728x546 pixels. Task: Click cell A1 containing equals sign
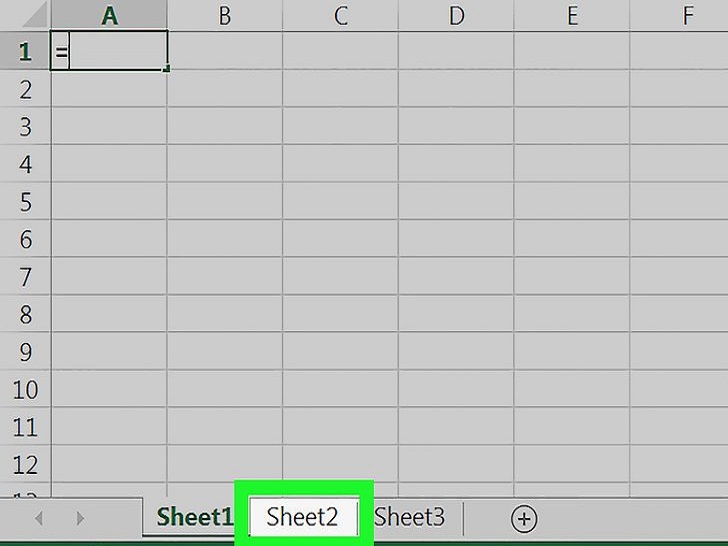click(x=108, y=52)
